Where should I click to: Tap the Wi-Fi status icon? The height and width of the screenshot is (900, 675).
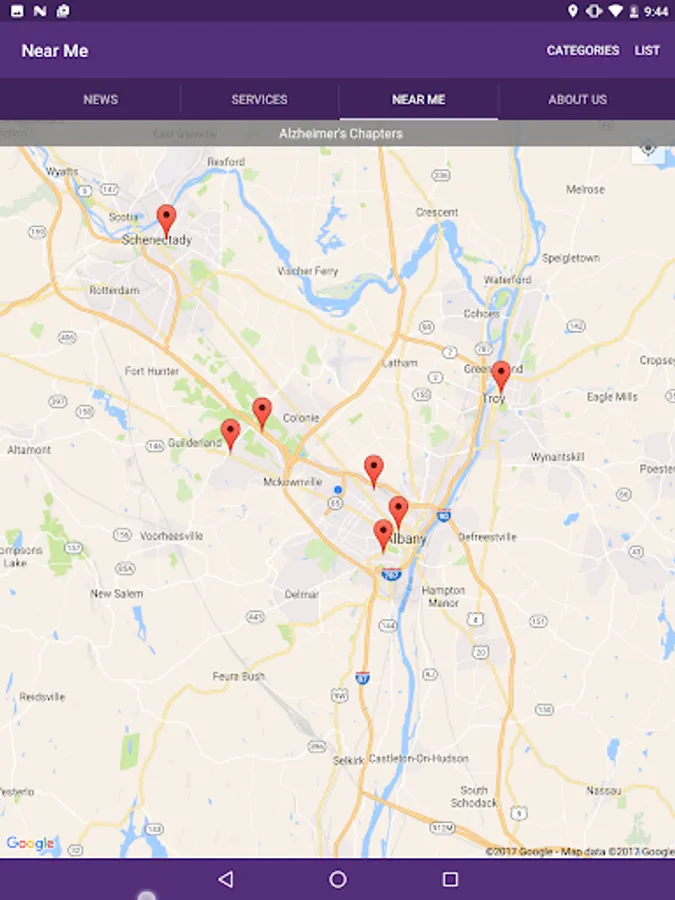pos(615,11)
